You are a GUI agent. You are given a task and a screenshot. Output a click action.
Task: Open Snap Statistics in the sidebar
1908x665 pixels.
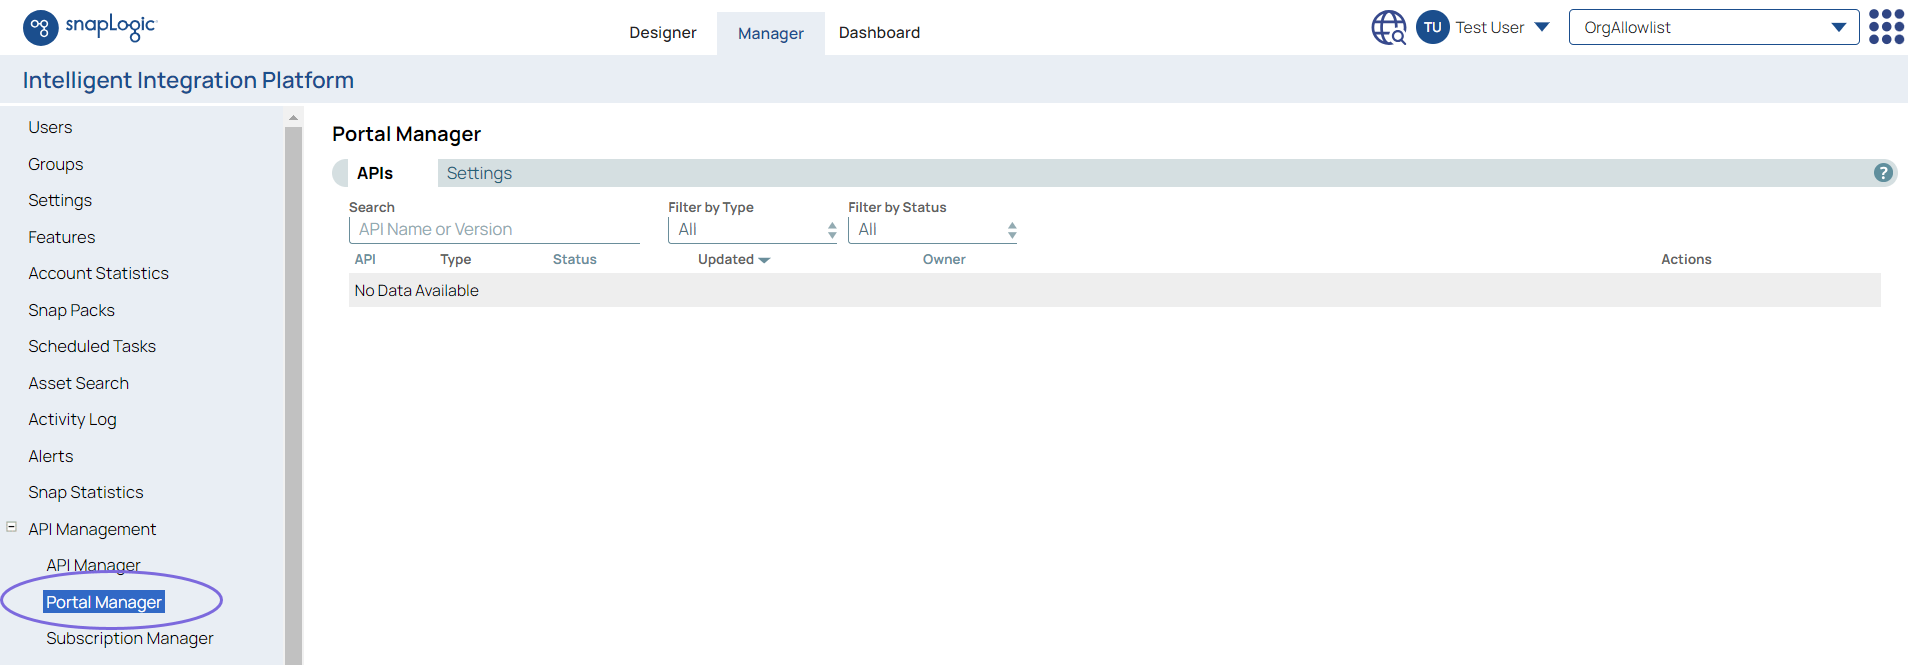(86, 492)
